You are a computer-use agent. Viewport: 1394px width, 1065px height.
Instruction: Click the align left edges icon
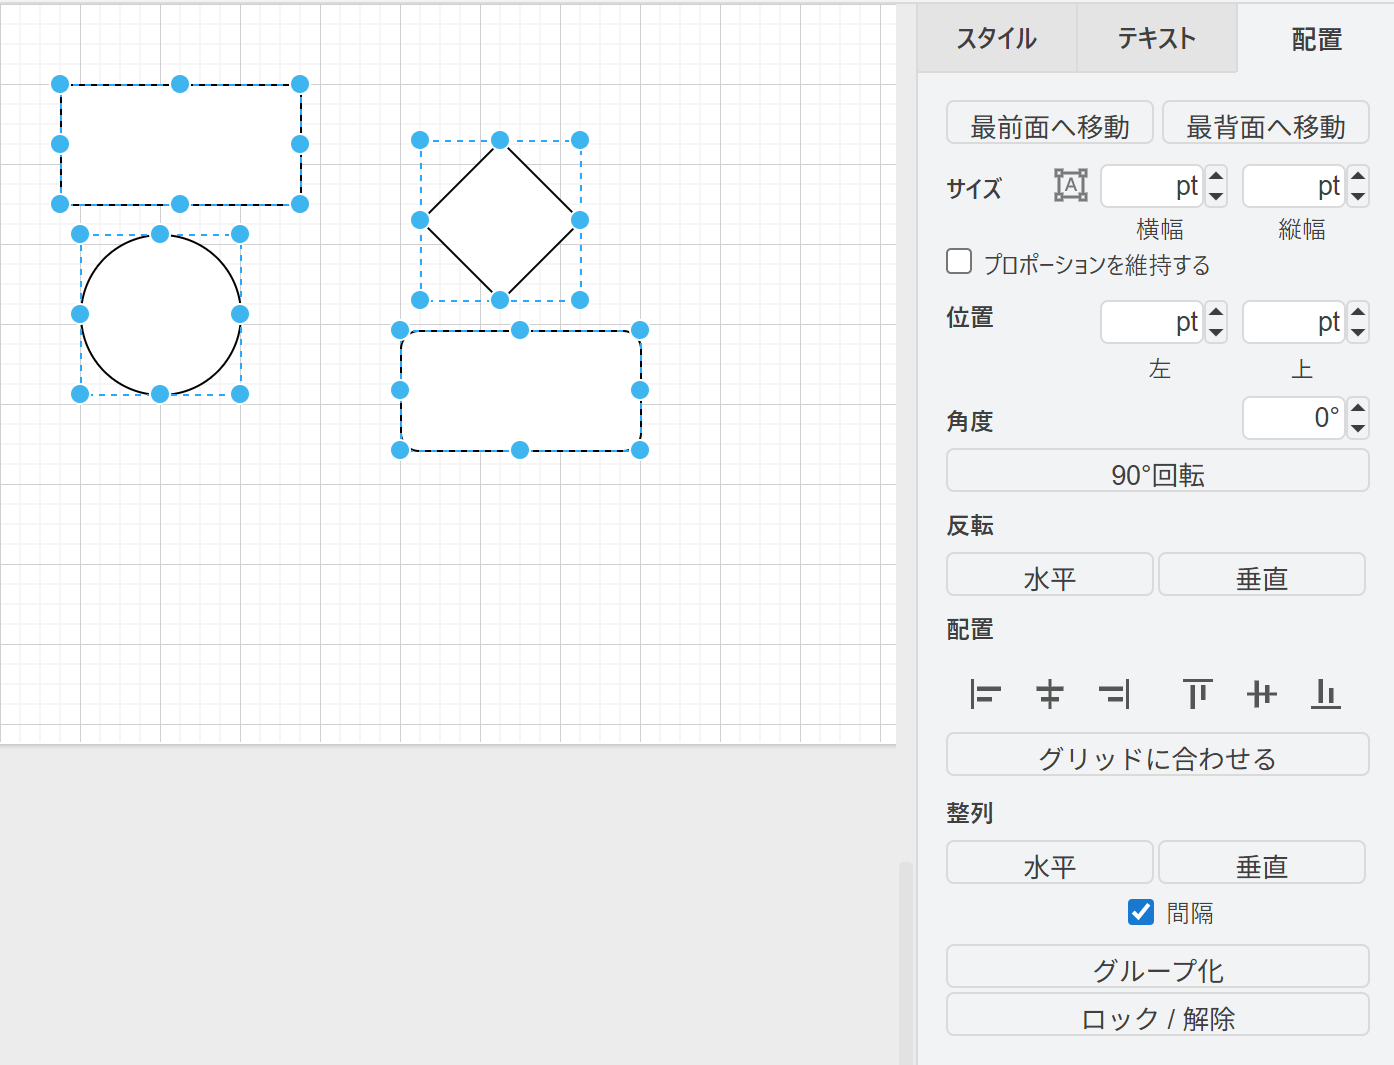pos(985,694)
